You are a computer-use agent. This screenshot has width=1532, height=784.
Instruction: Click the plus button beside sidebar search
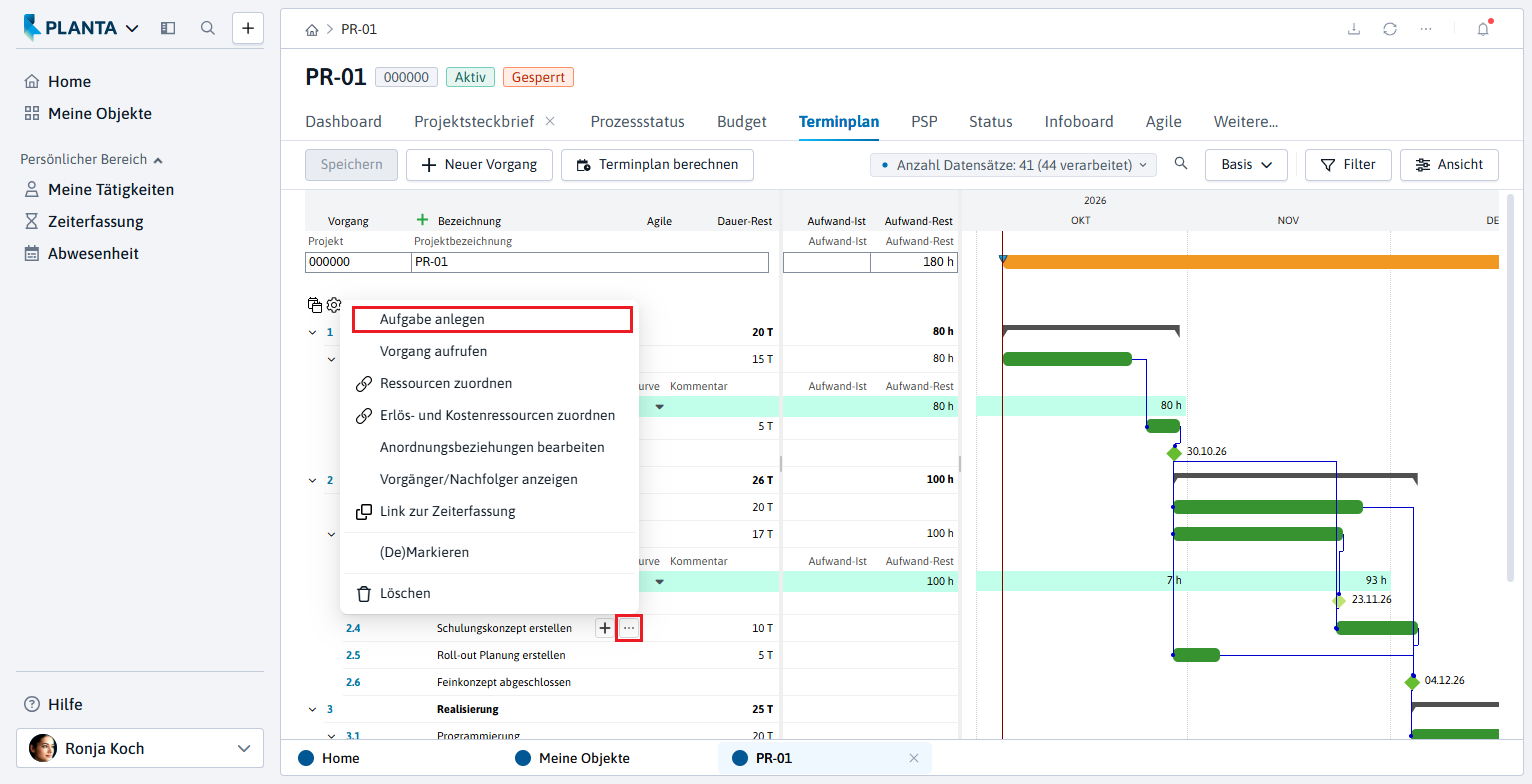tap(248, 28)
